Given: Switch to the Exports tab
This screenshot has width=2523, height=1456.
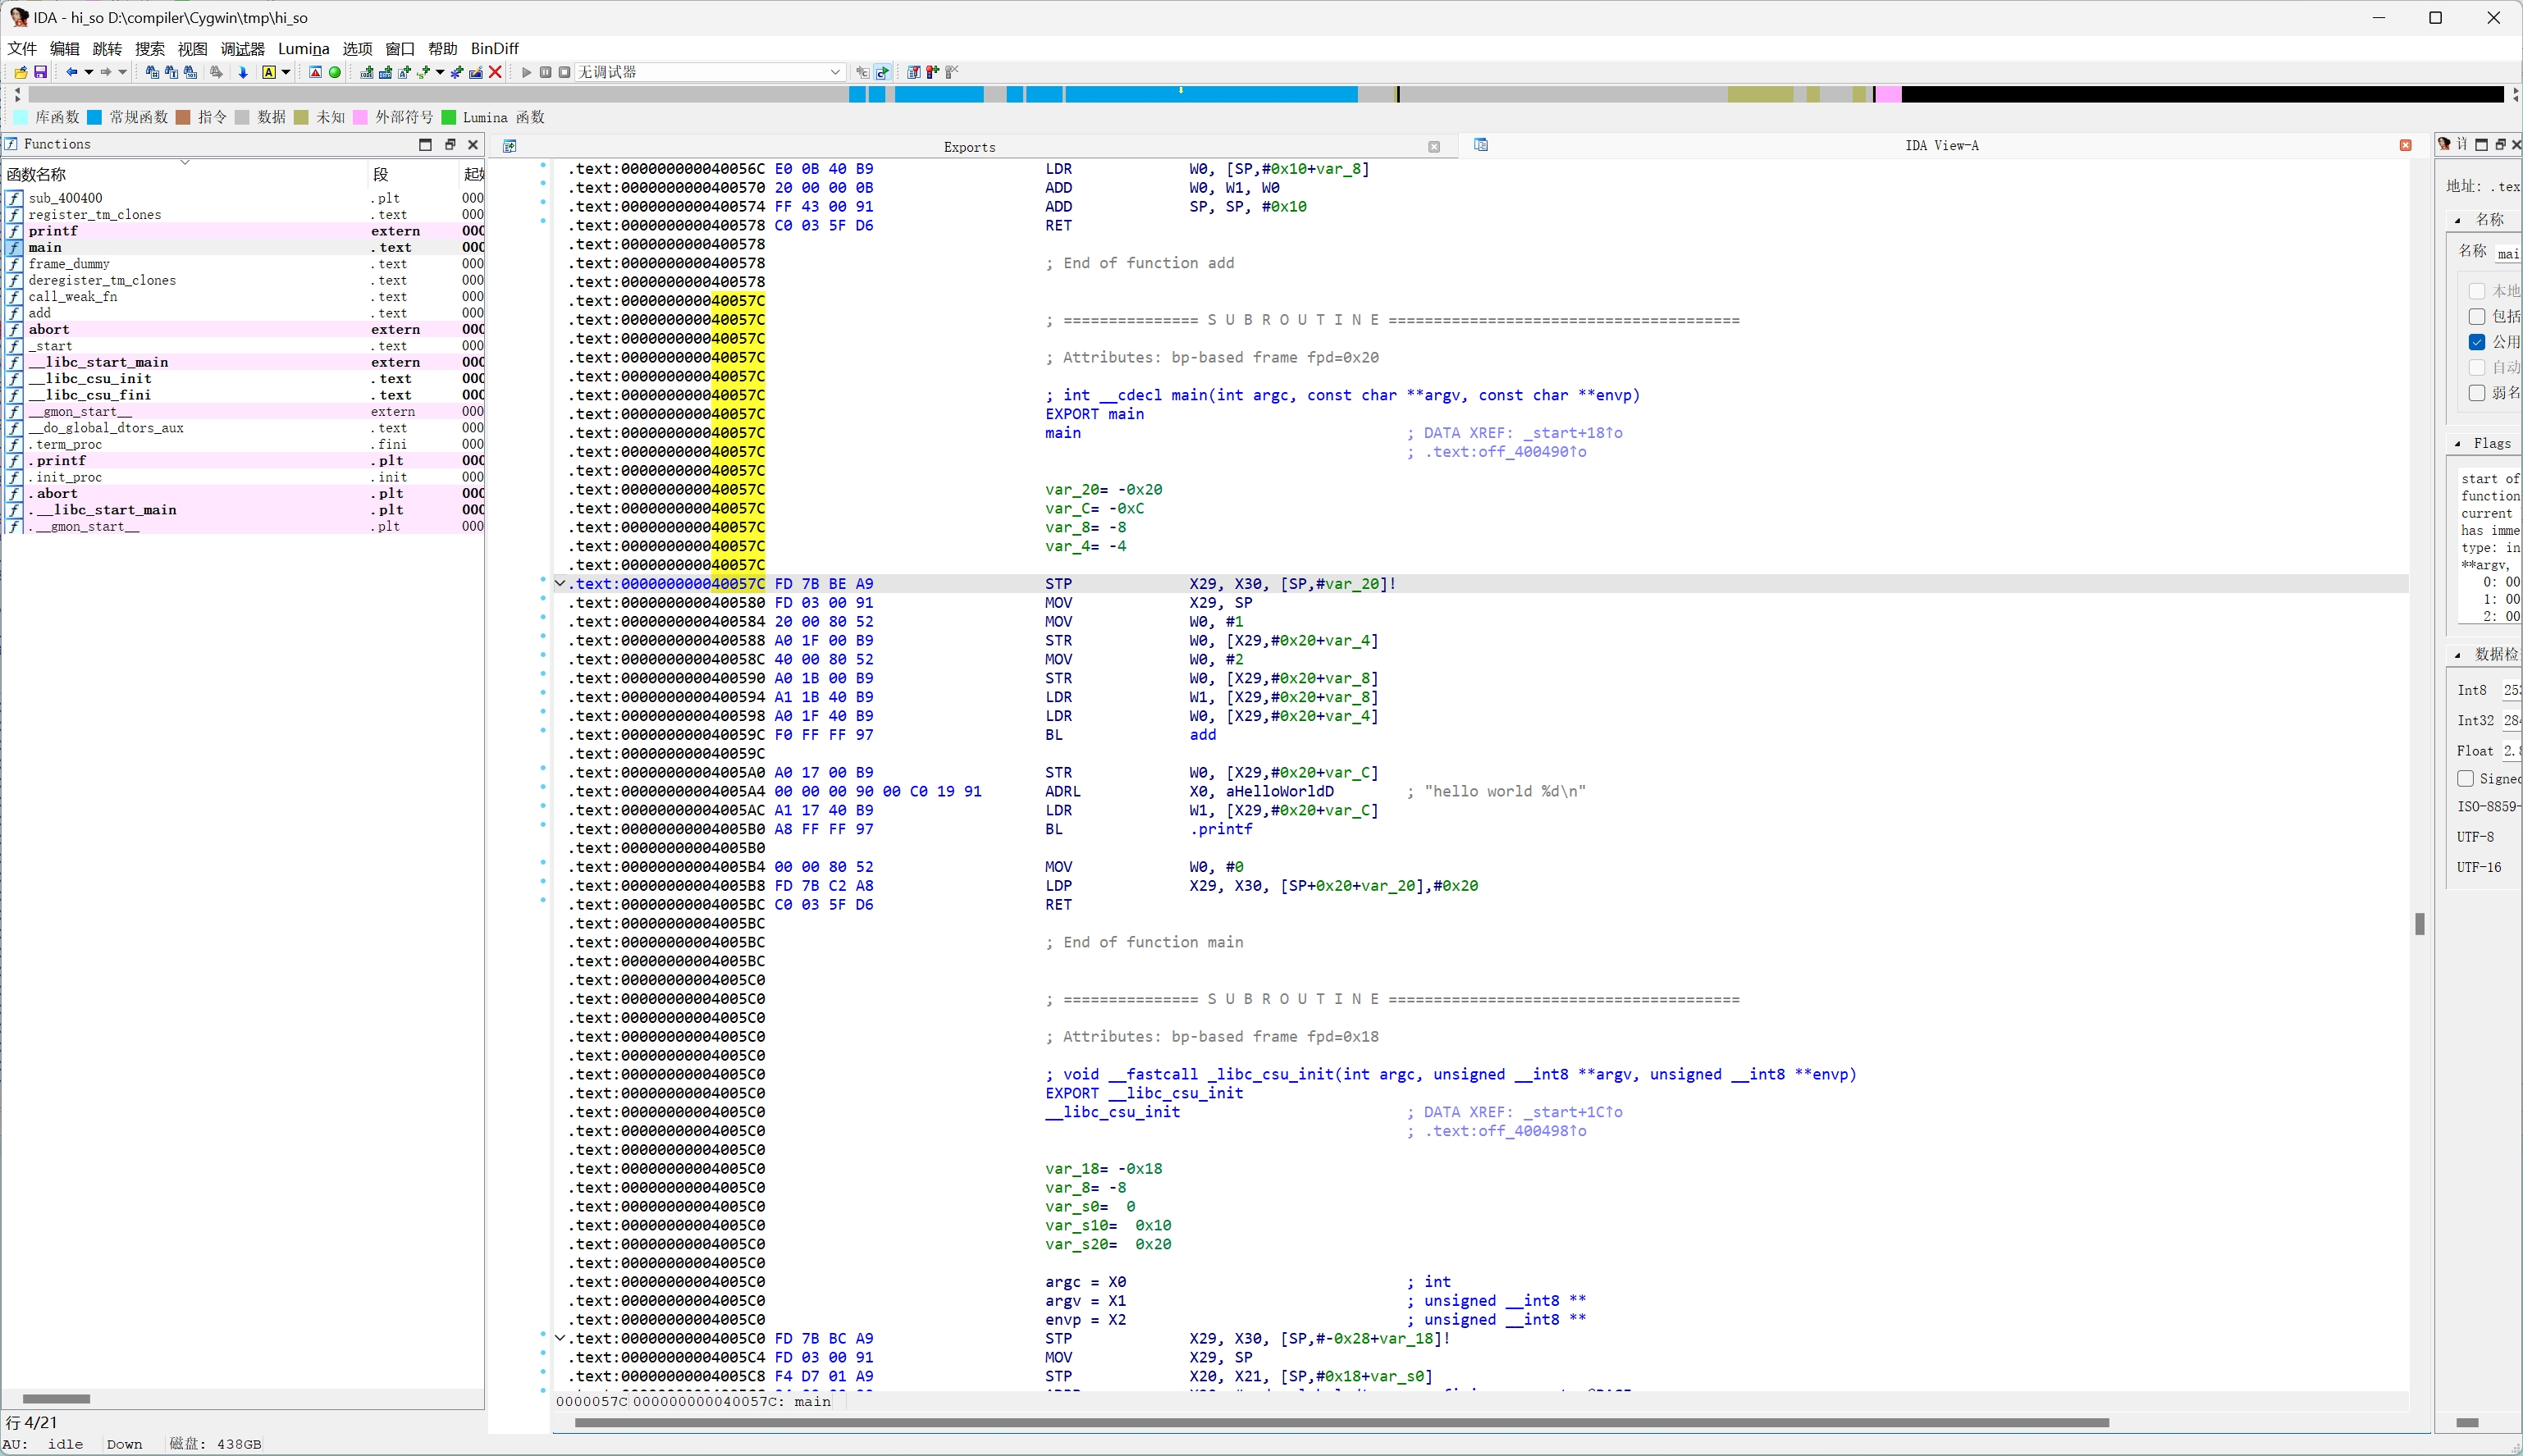Looking at the screenshot, I should 969,147.
